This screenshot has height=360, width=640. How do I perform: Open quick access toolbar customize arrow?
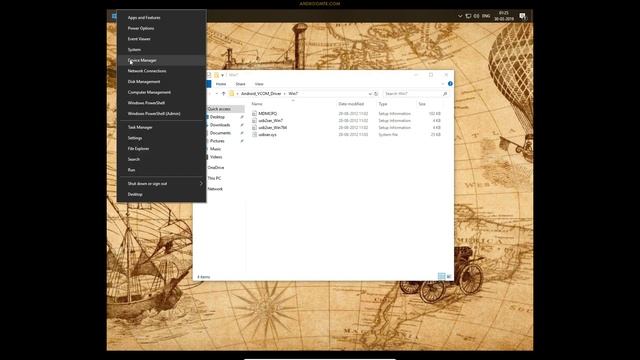(222, 75)
